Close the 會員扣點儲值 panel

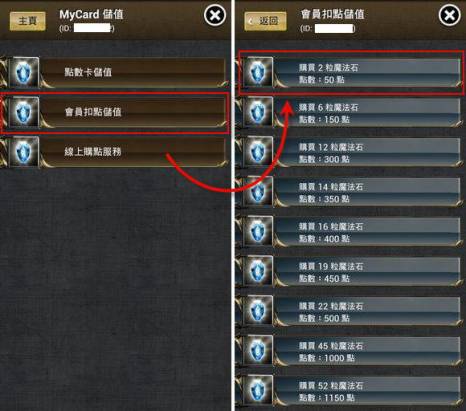click(x=450, y=15)
